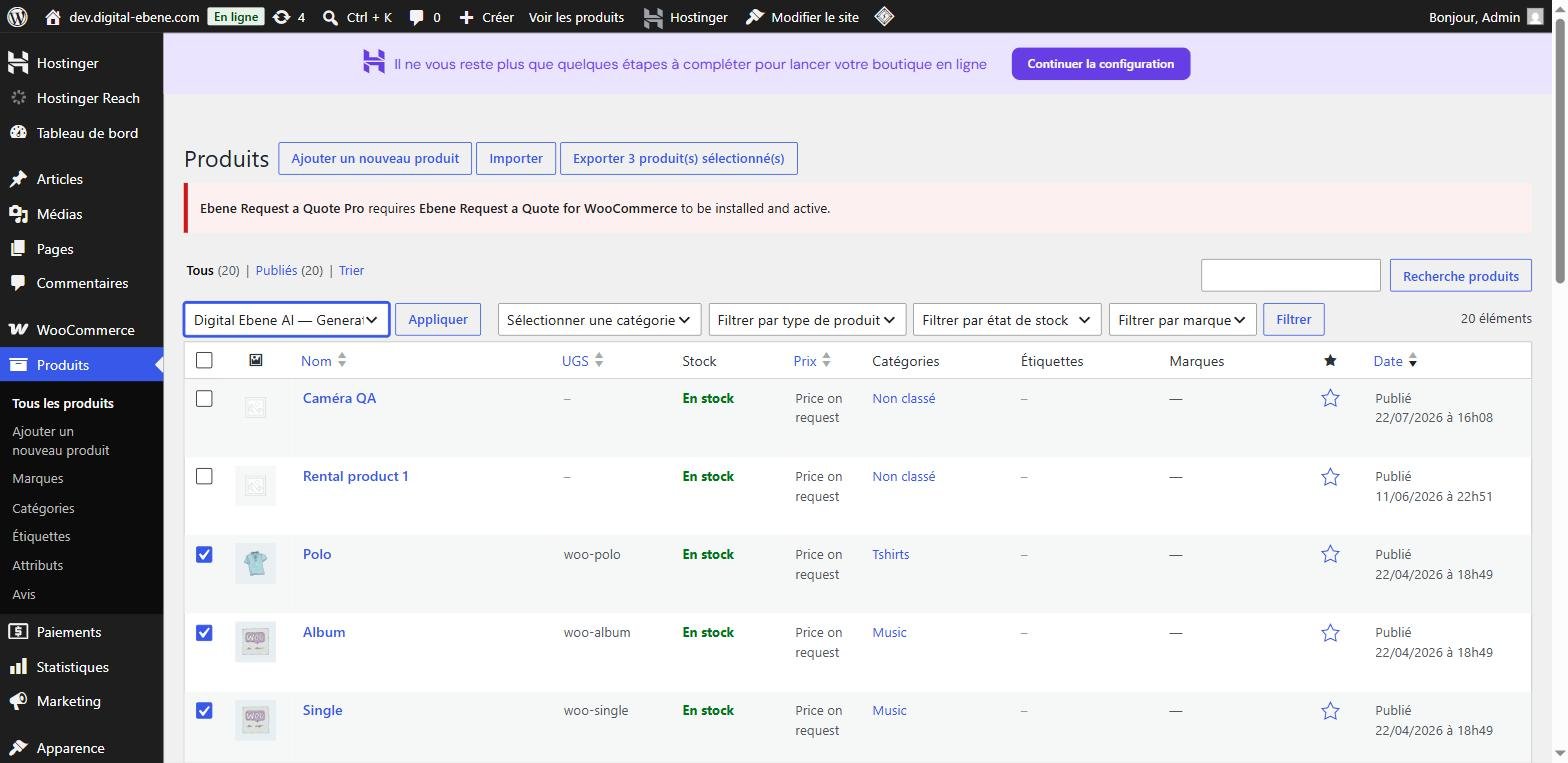Click the Trier link
Image resolution: width=1568 pixels, height=763 pixels.
tap(352, 271)
